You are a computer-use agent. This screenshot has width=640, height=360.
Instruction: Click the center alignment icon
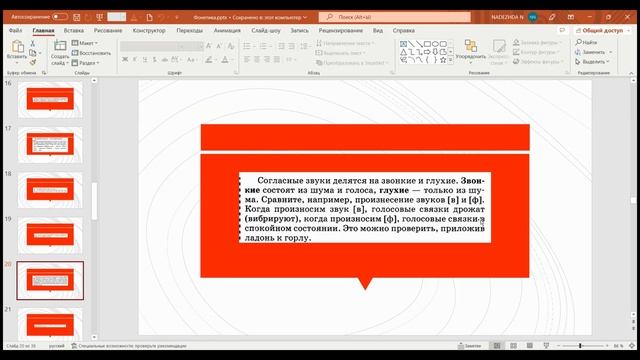257,60
